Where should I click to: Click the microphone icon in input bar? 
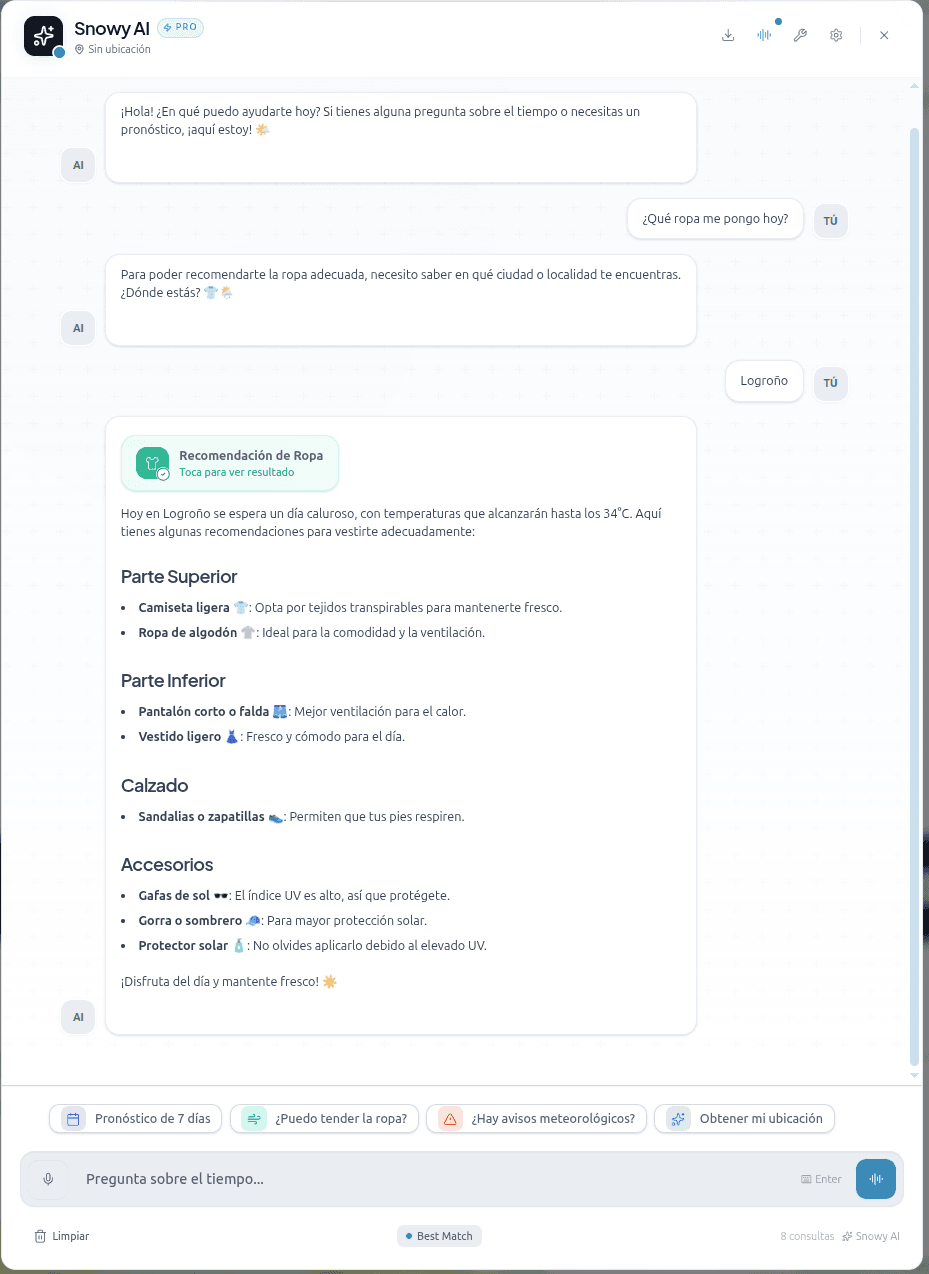[48, 1179]
